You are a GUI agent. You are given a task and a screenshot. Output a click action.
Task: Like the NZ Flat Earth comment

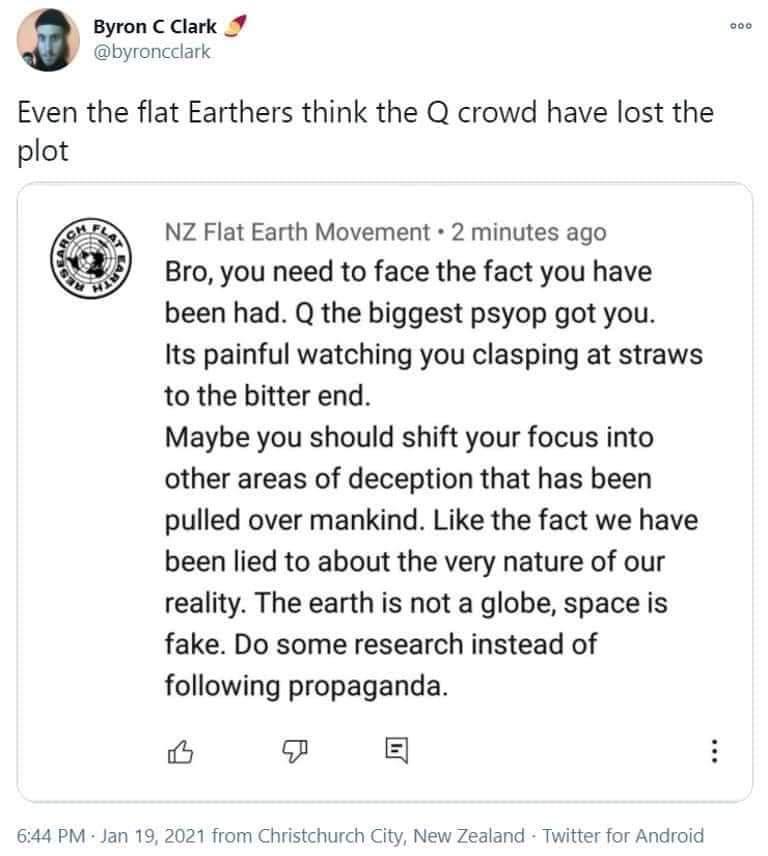click(176, 749)
